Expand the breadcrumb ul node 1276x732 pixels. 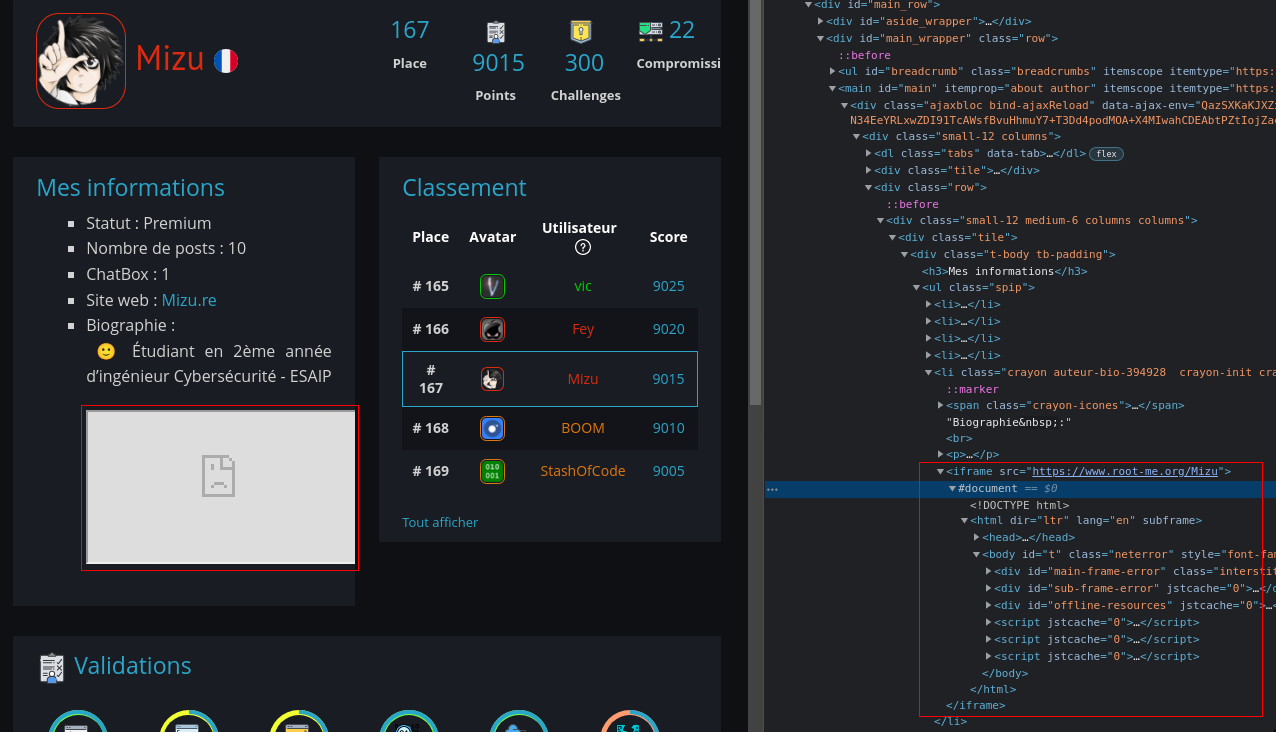coord(833,72)
